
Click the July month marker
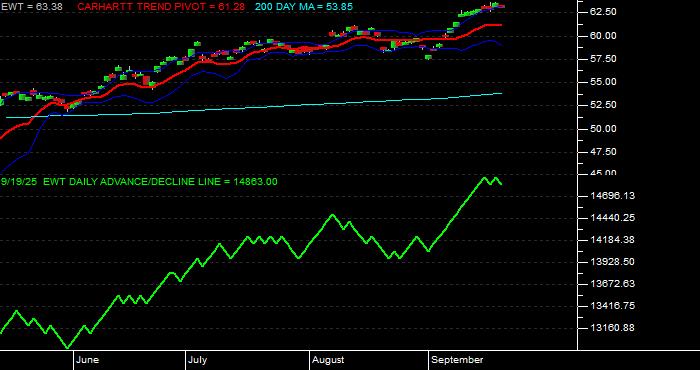point(197,360)
